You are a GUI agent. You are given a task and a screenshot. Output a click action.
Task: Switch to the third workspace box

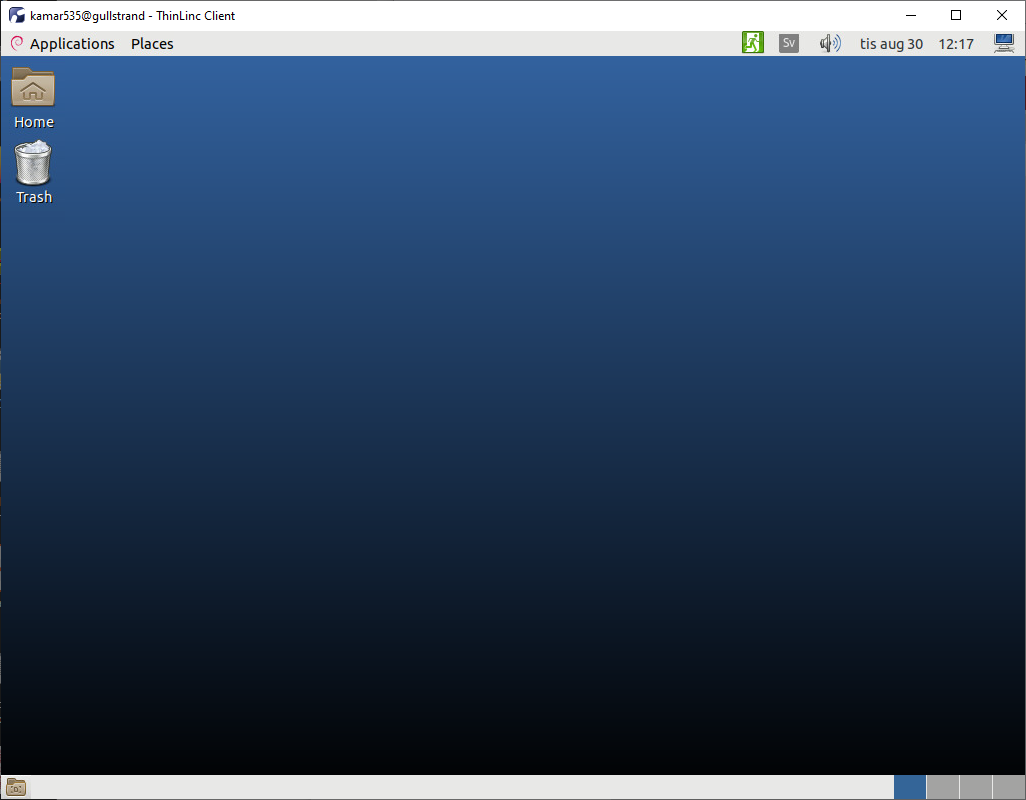pos(976,788)
